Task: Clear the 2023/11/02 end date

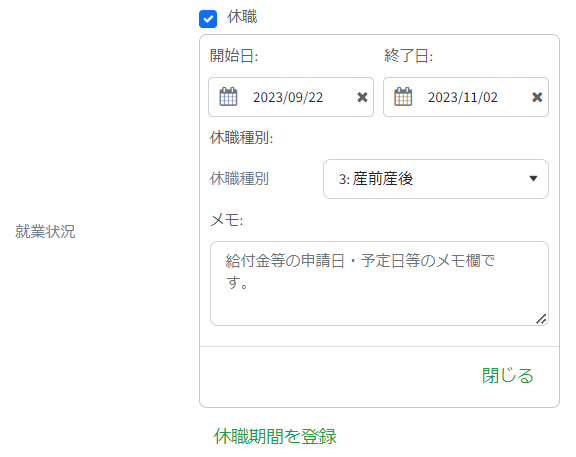Action: (x=537, y=97)
